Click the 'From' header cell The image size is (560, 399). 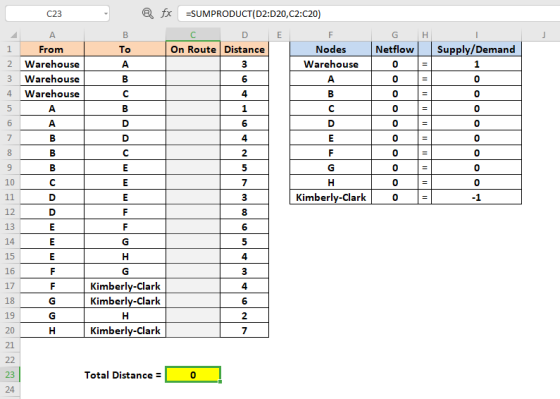(x=52, y=49)
